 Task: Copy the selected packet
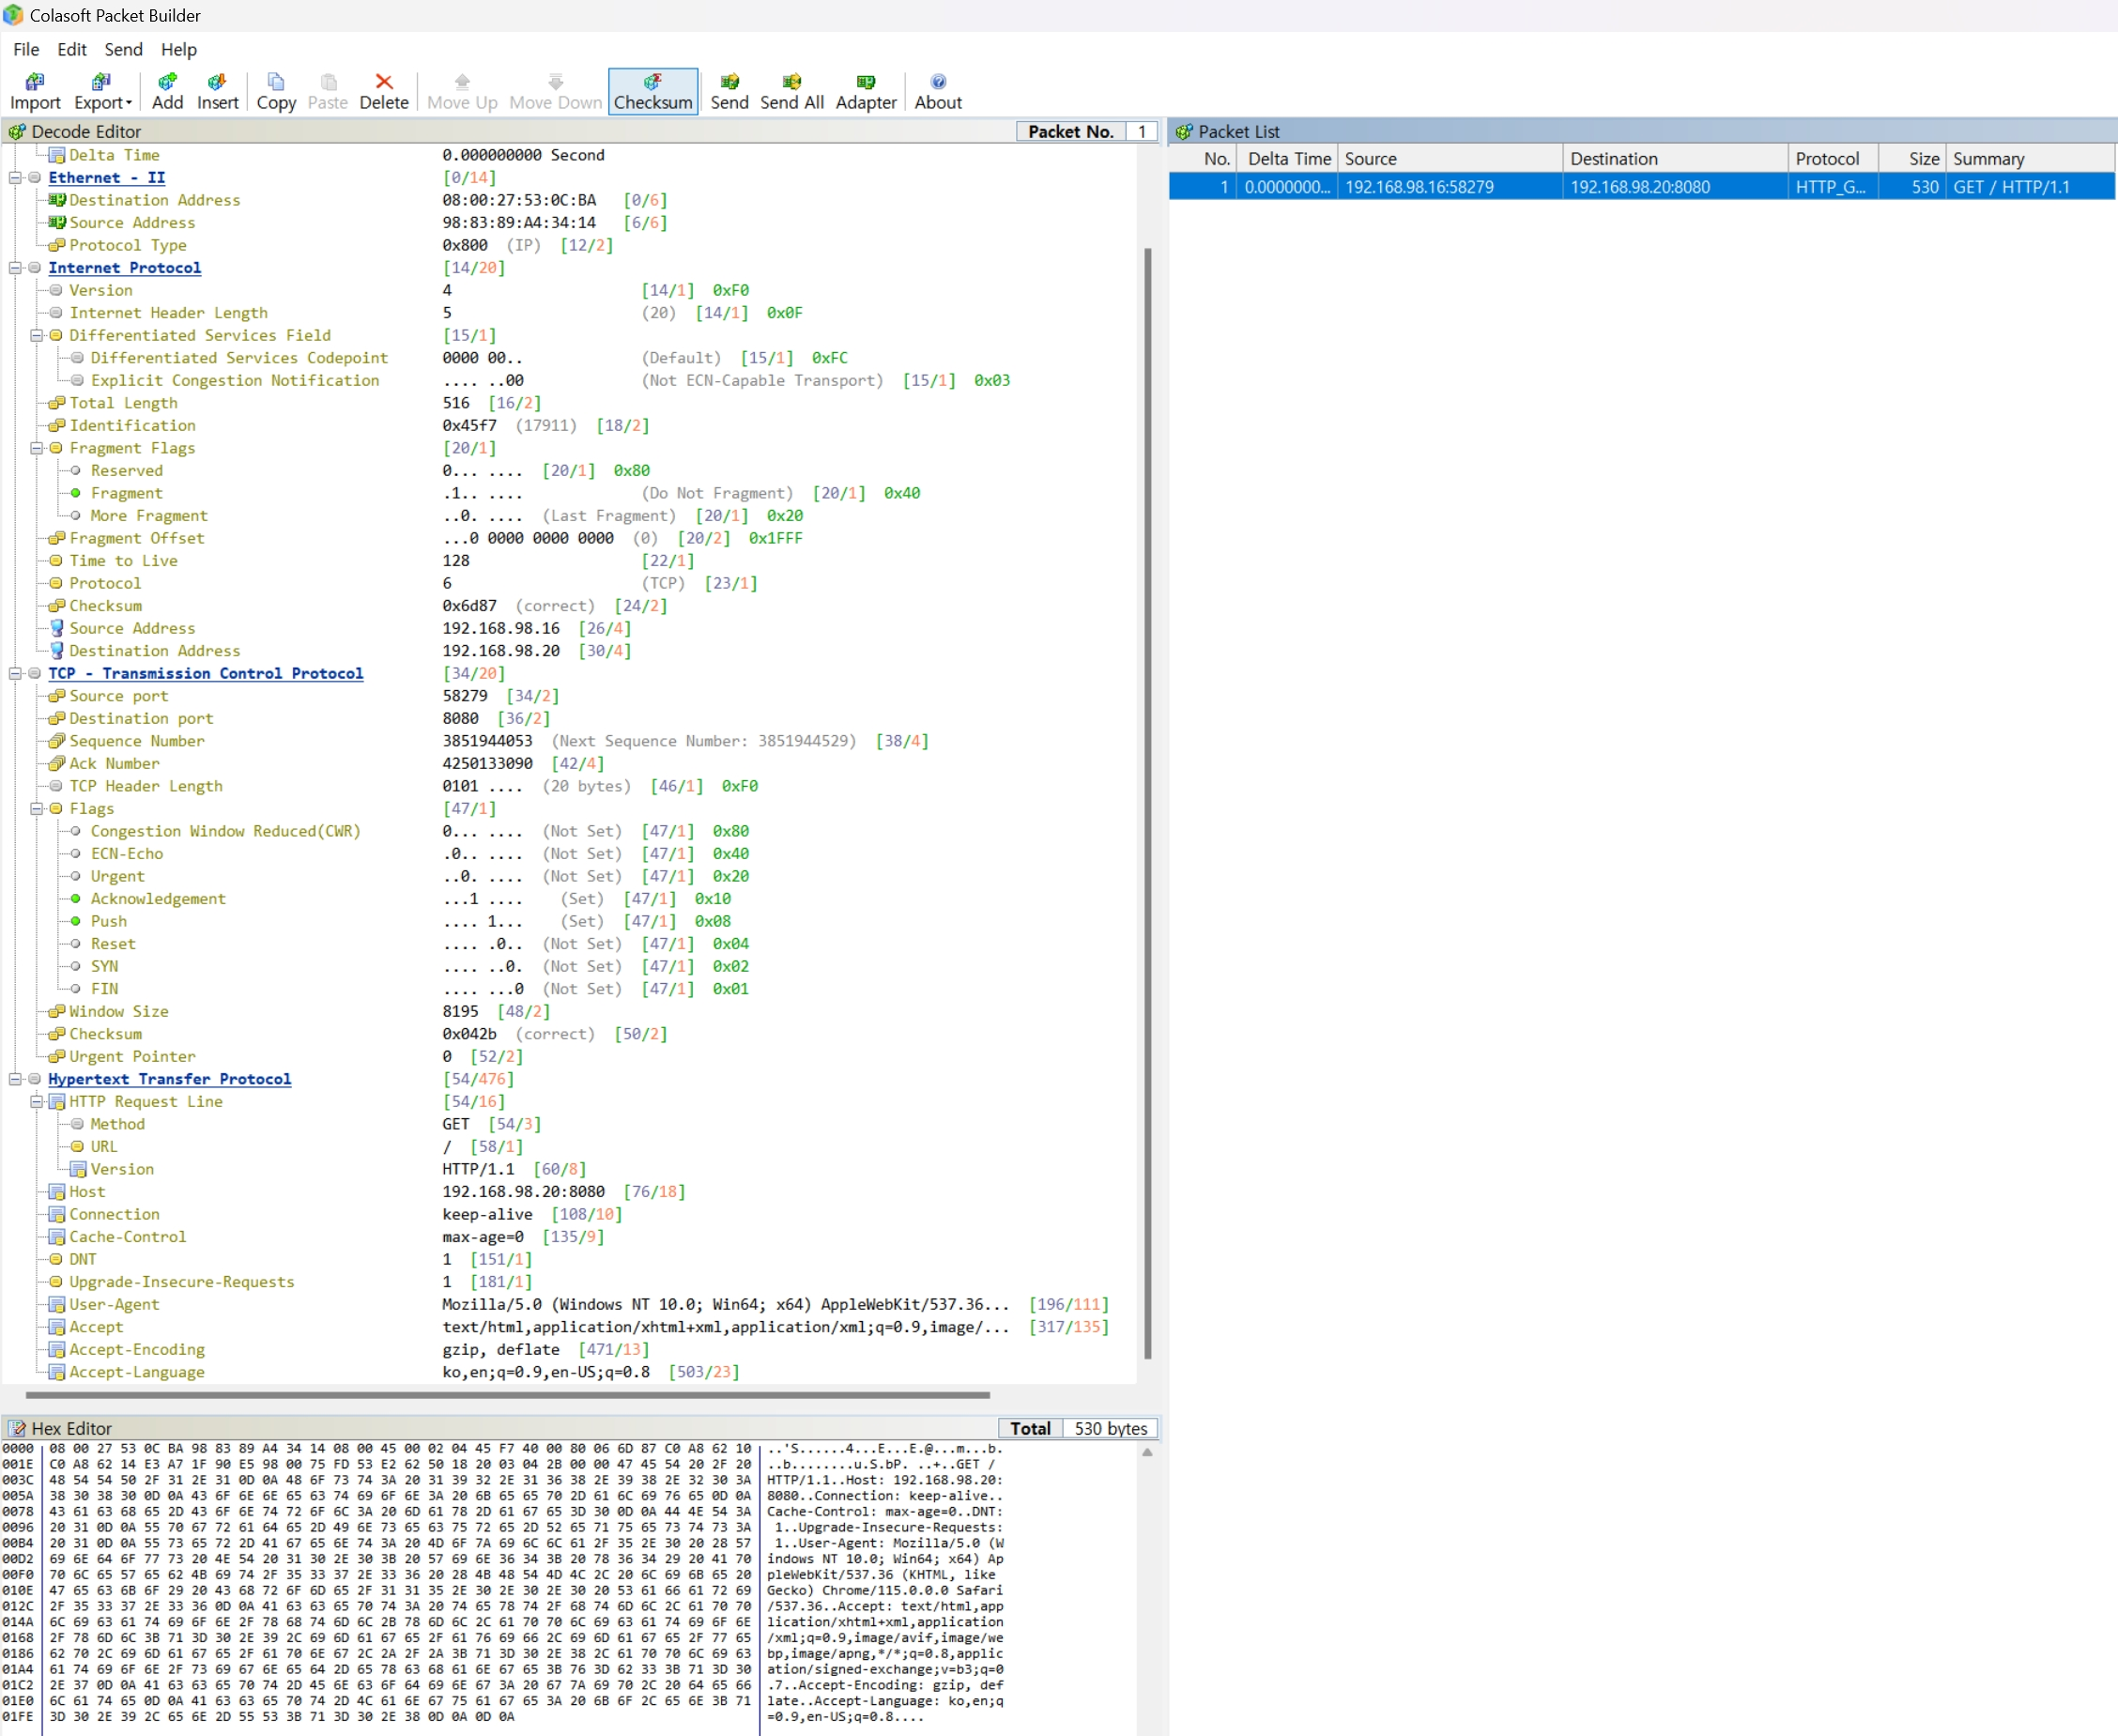pyautogui.click(x=276, y=91)
